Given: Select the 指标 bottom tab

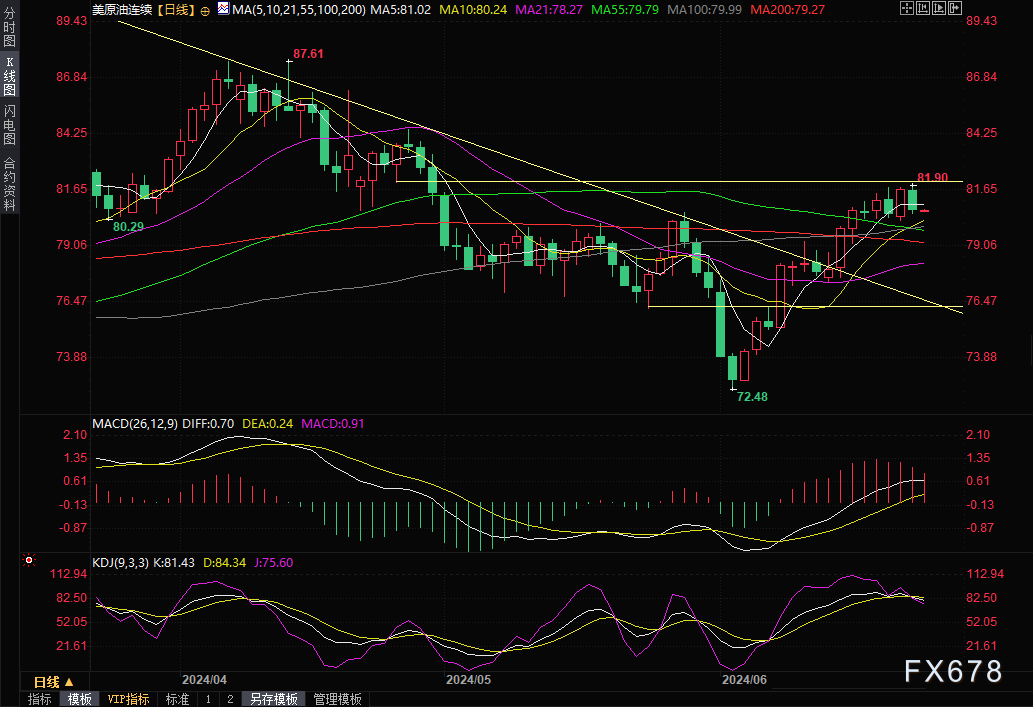Looking at the screenshot, I should tap(40, 699).
